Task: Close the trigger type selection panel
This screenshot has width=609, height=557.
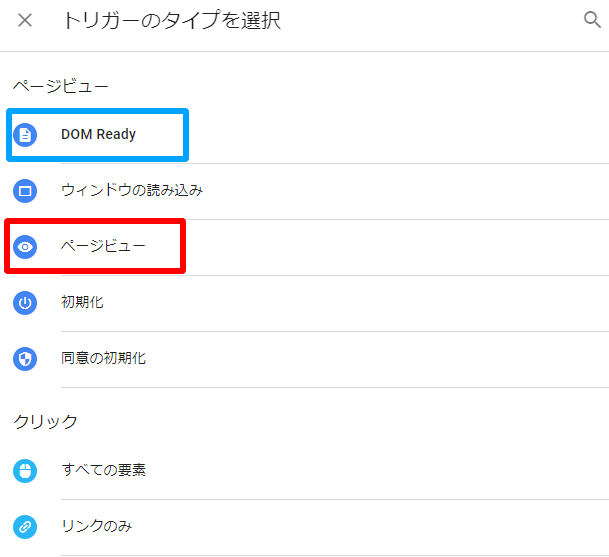Action: [25, 20]
